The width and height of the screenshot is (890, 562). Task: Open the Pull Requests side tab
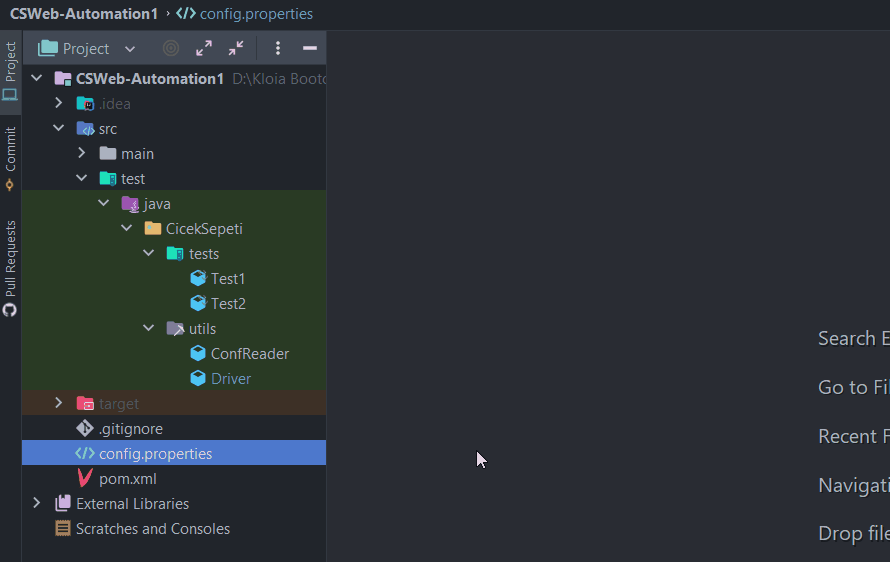[x=10, y=269]
